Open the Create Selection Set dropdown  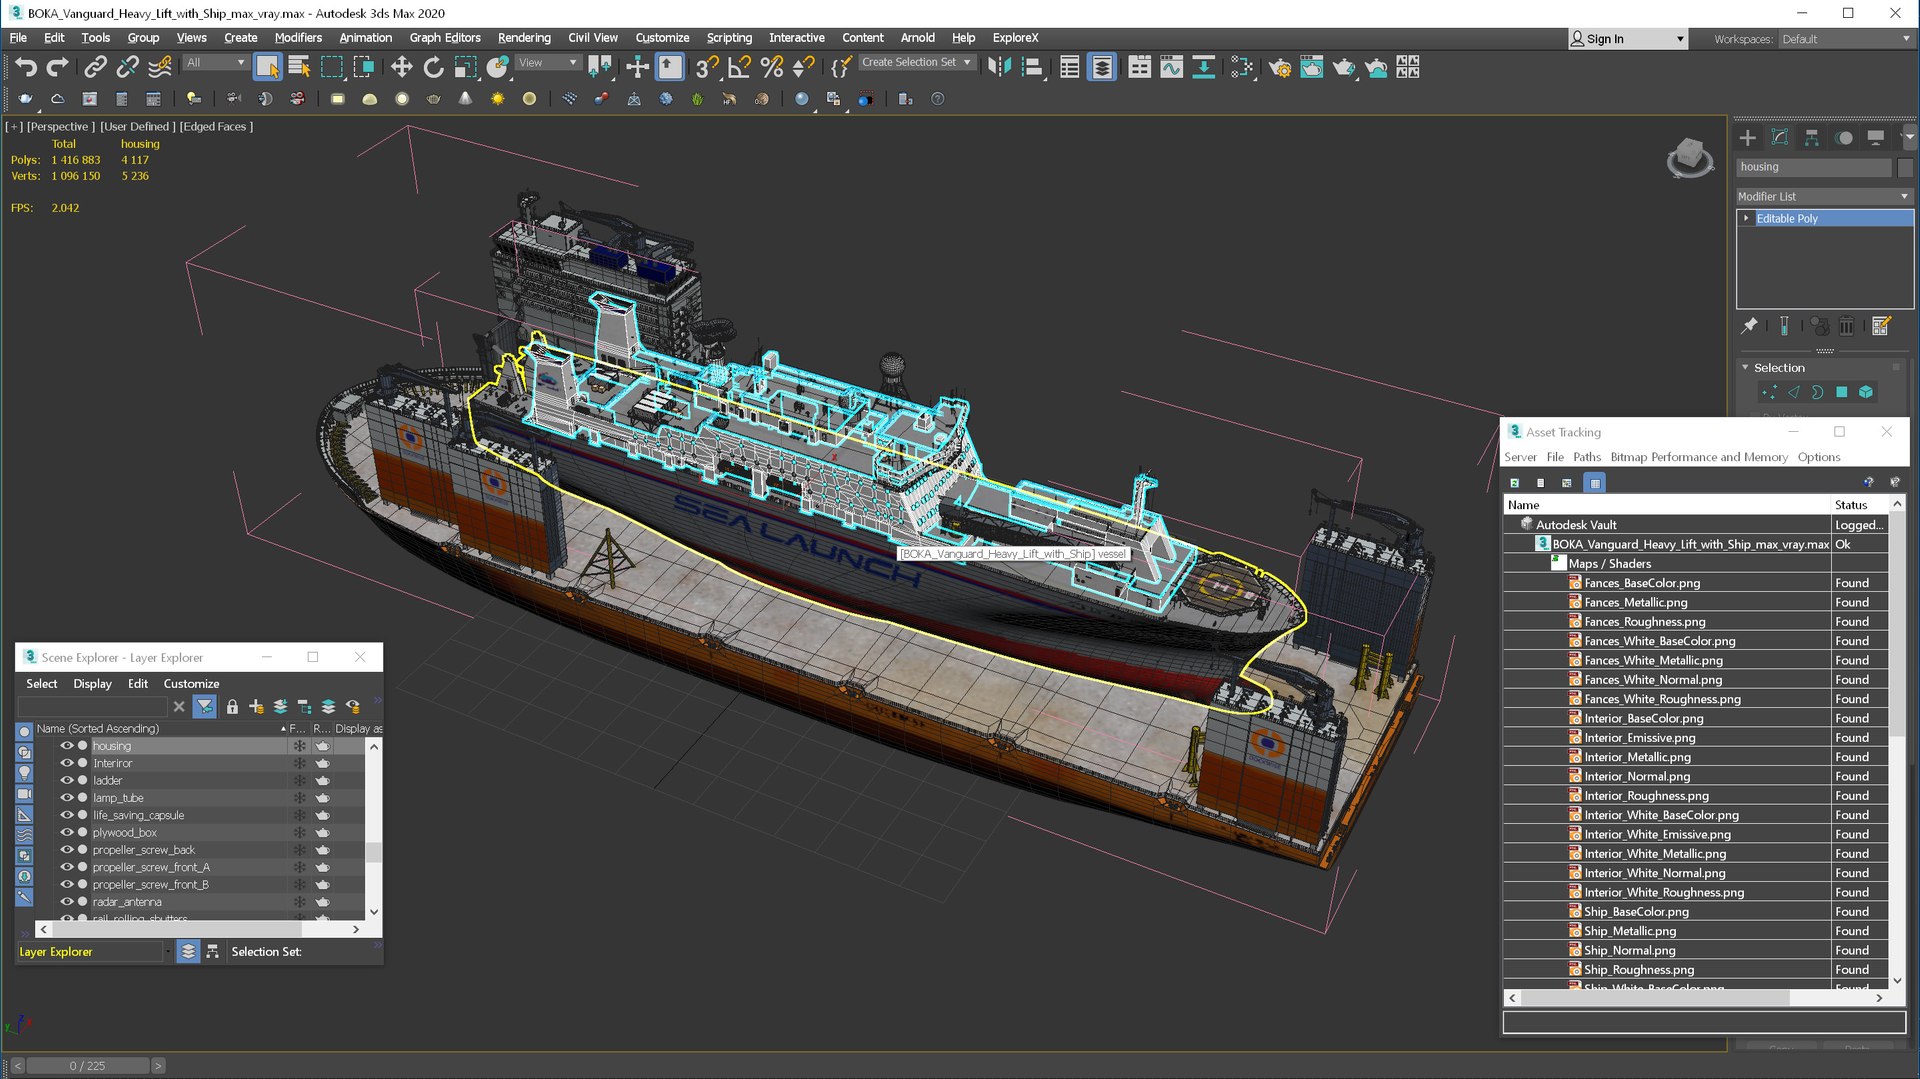tap(916, 62)
